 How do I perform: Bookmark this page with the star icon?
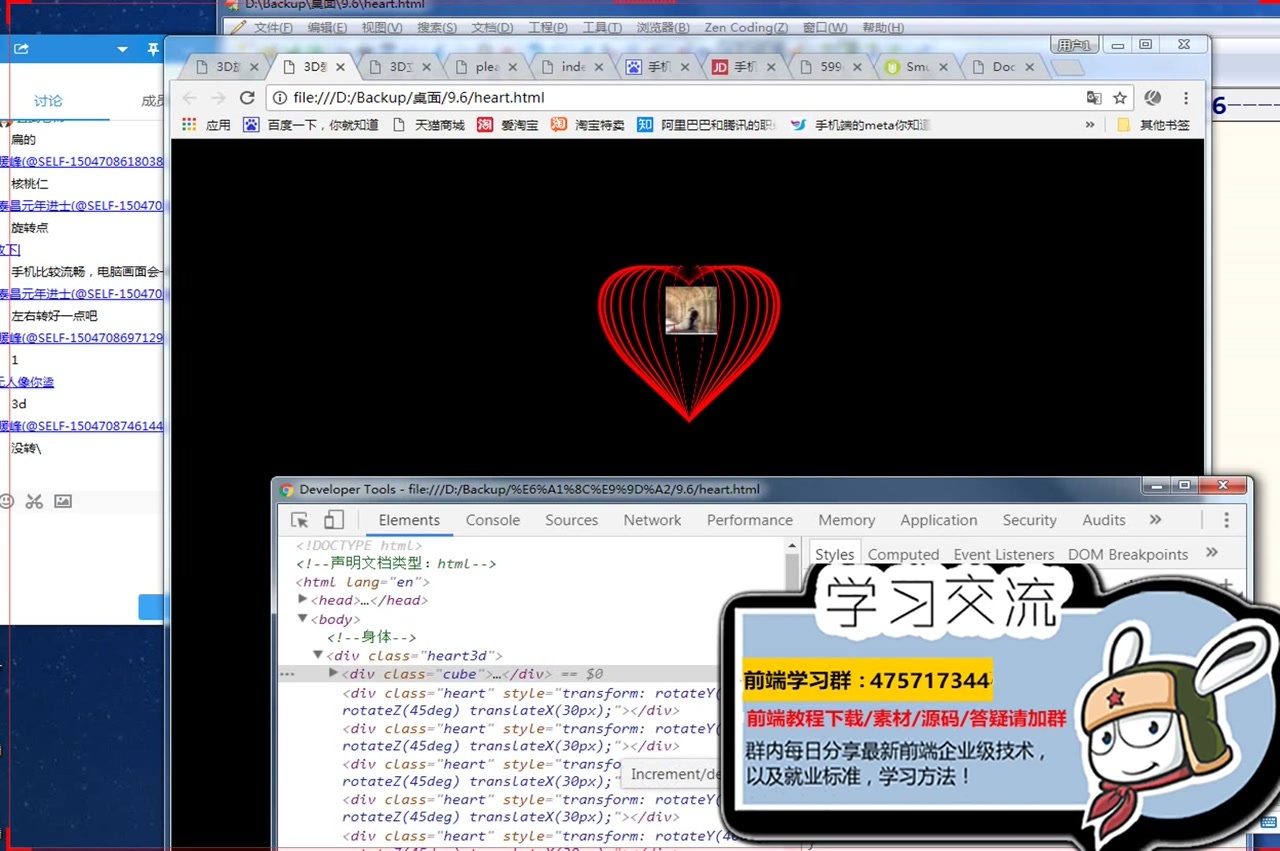(1120, 98)
